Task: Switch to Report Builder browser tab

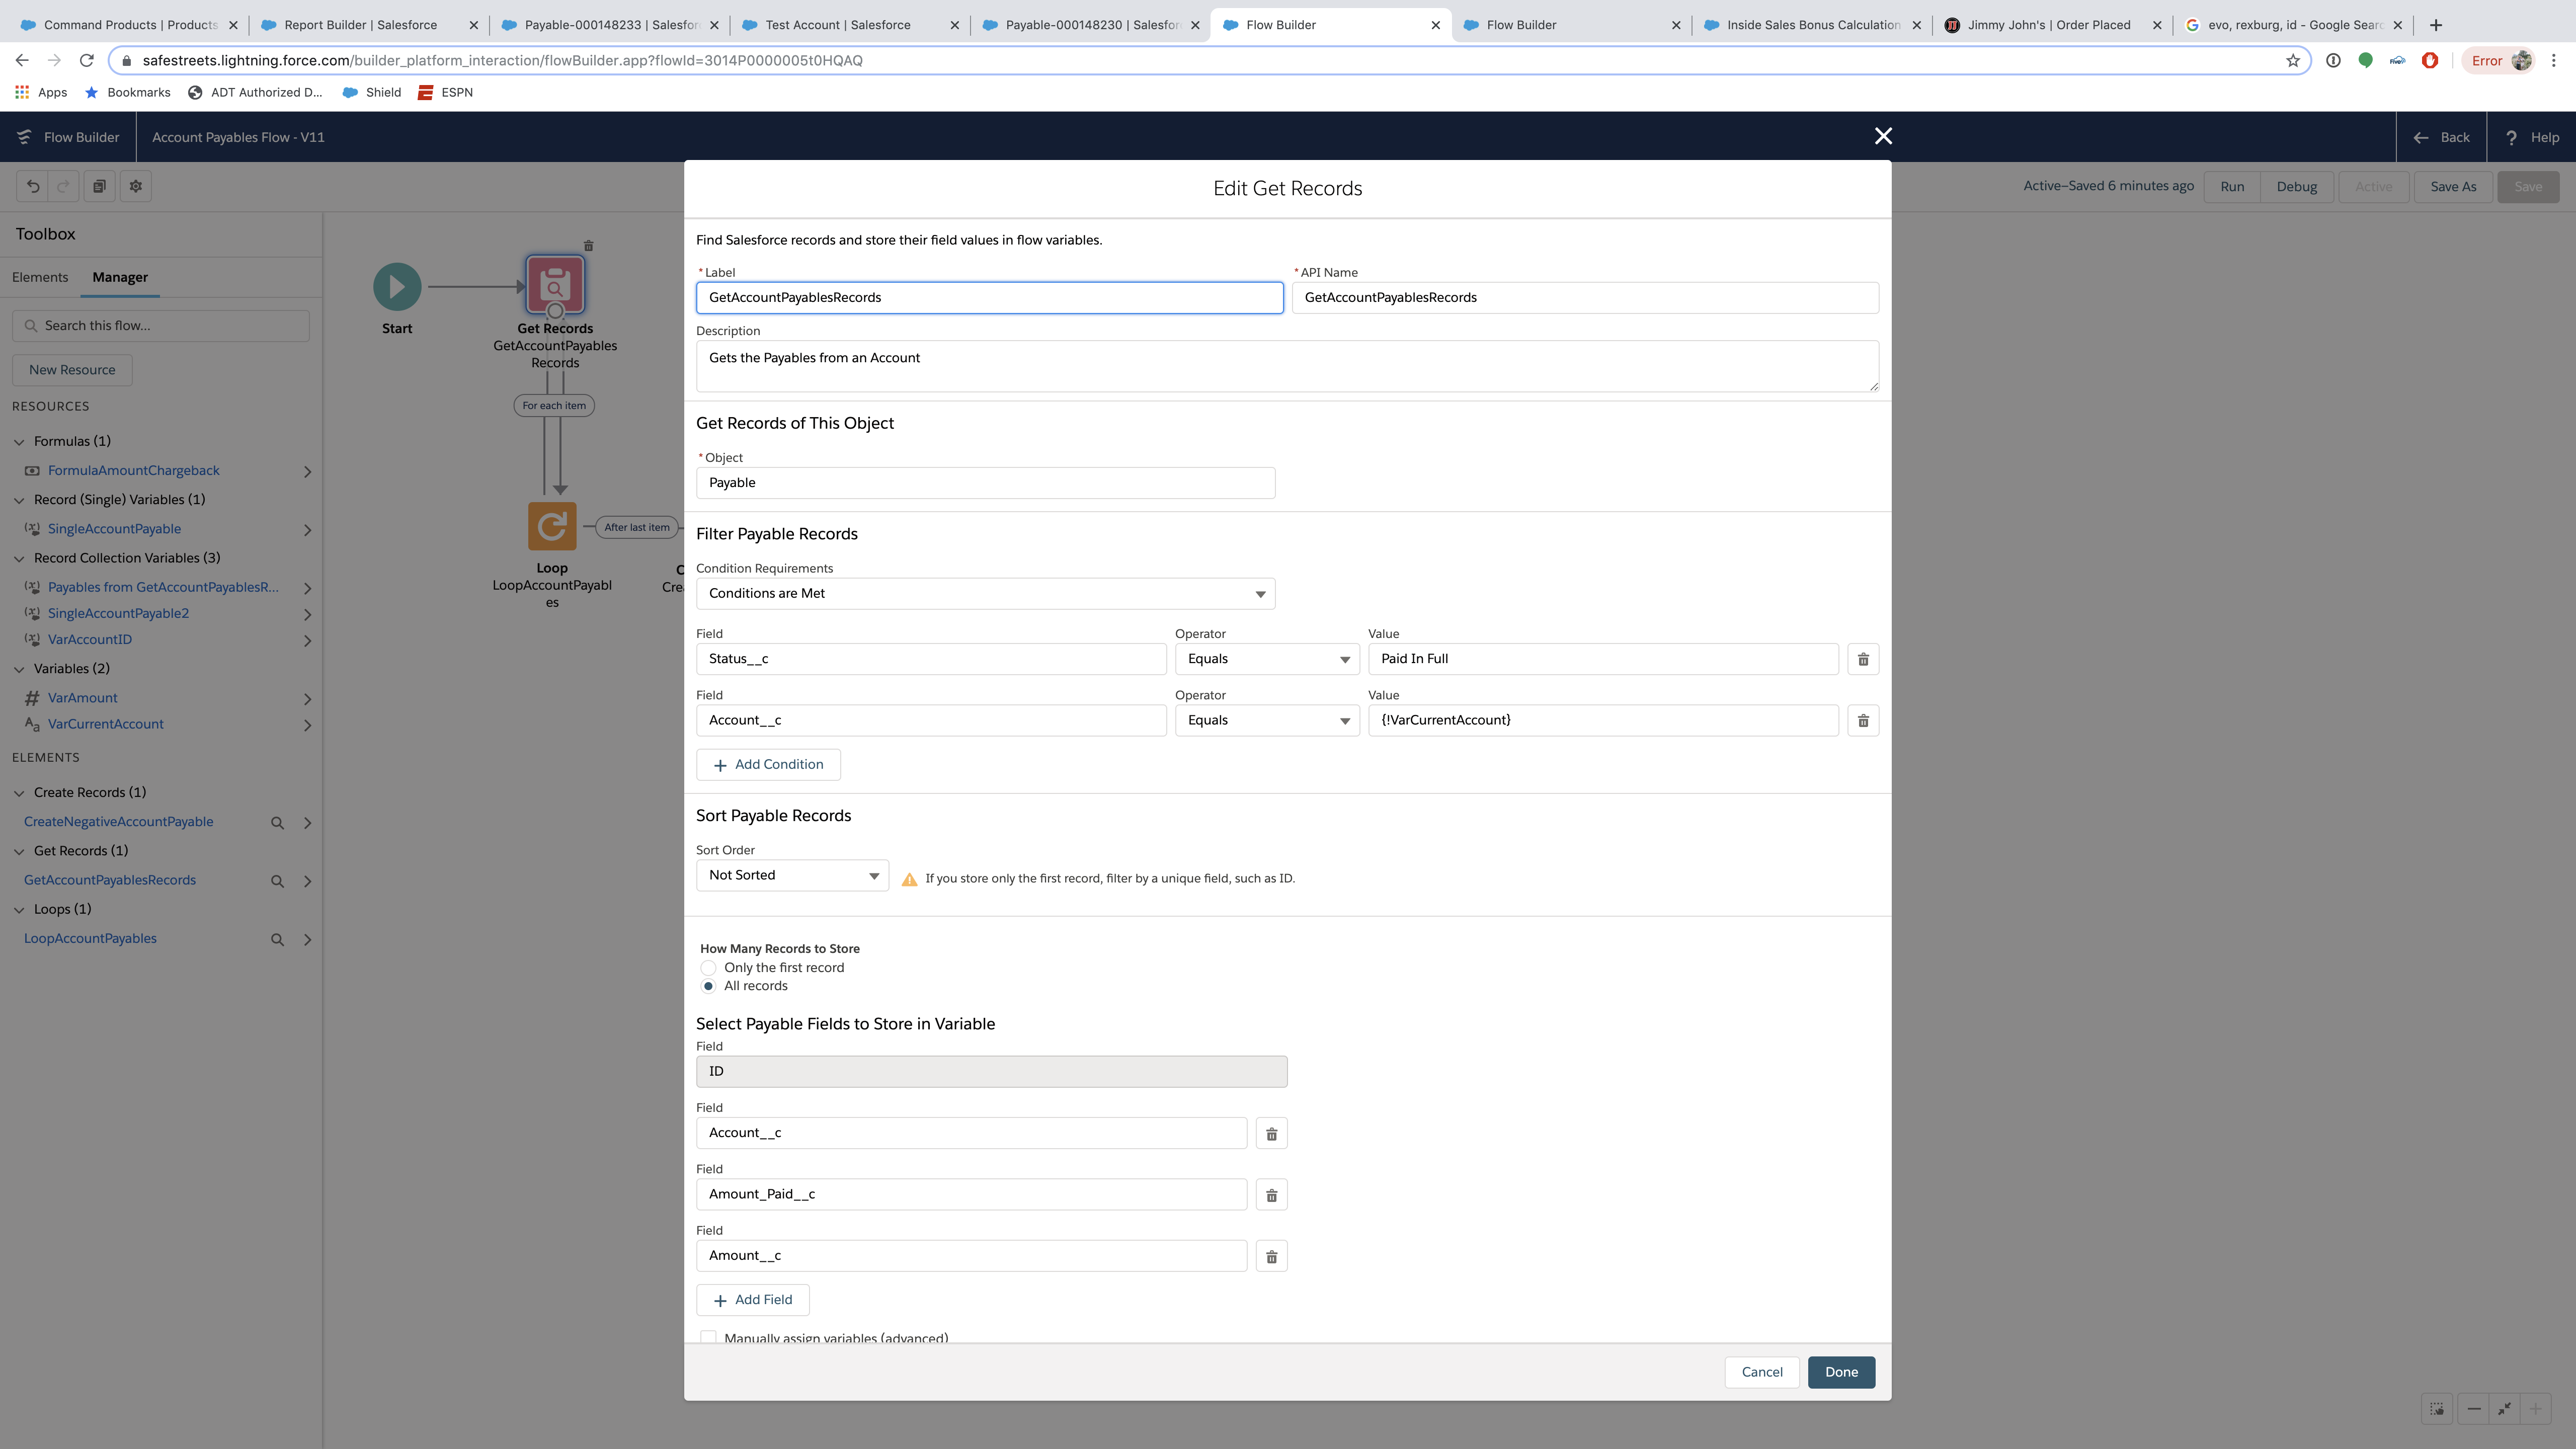Action: [360, 25]
